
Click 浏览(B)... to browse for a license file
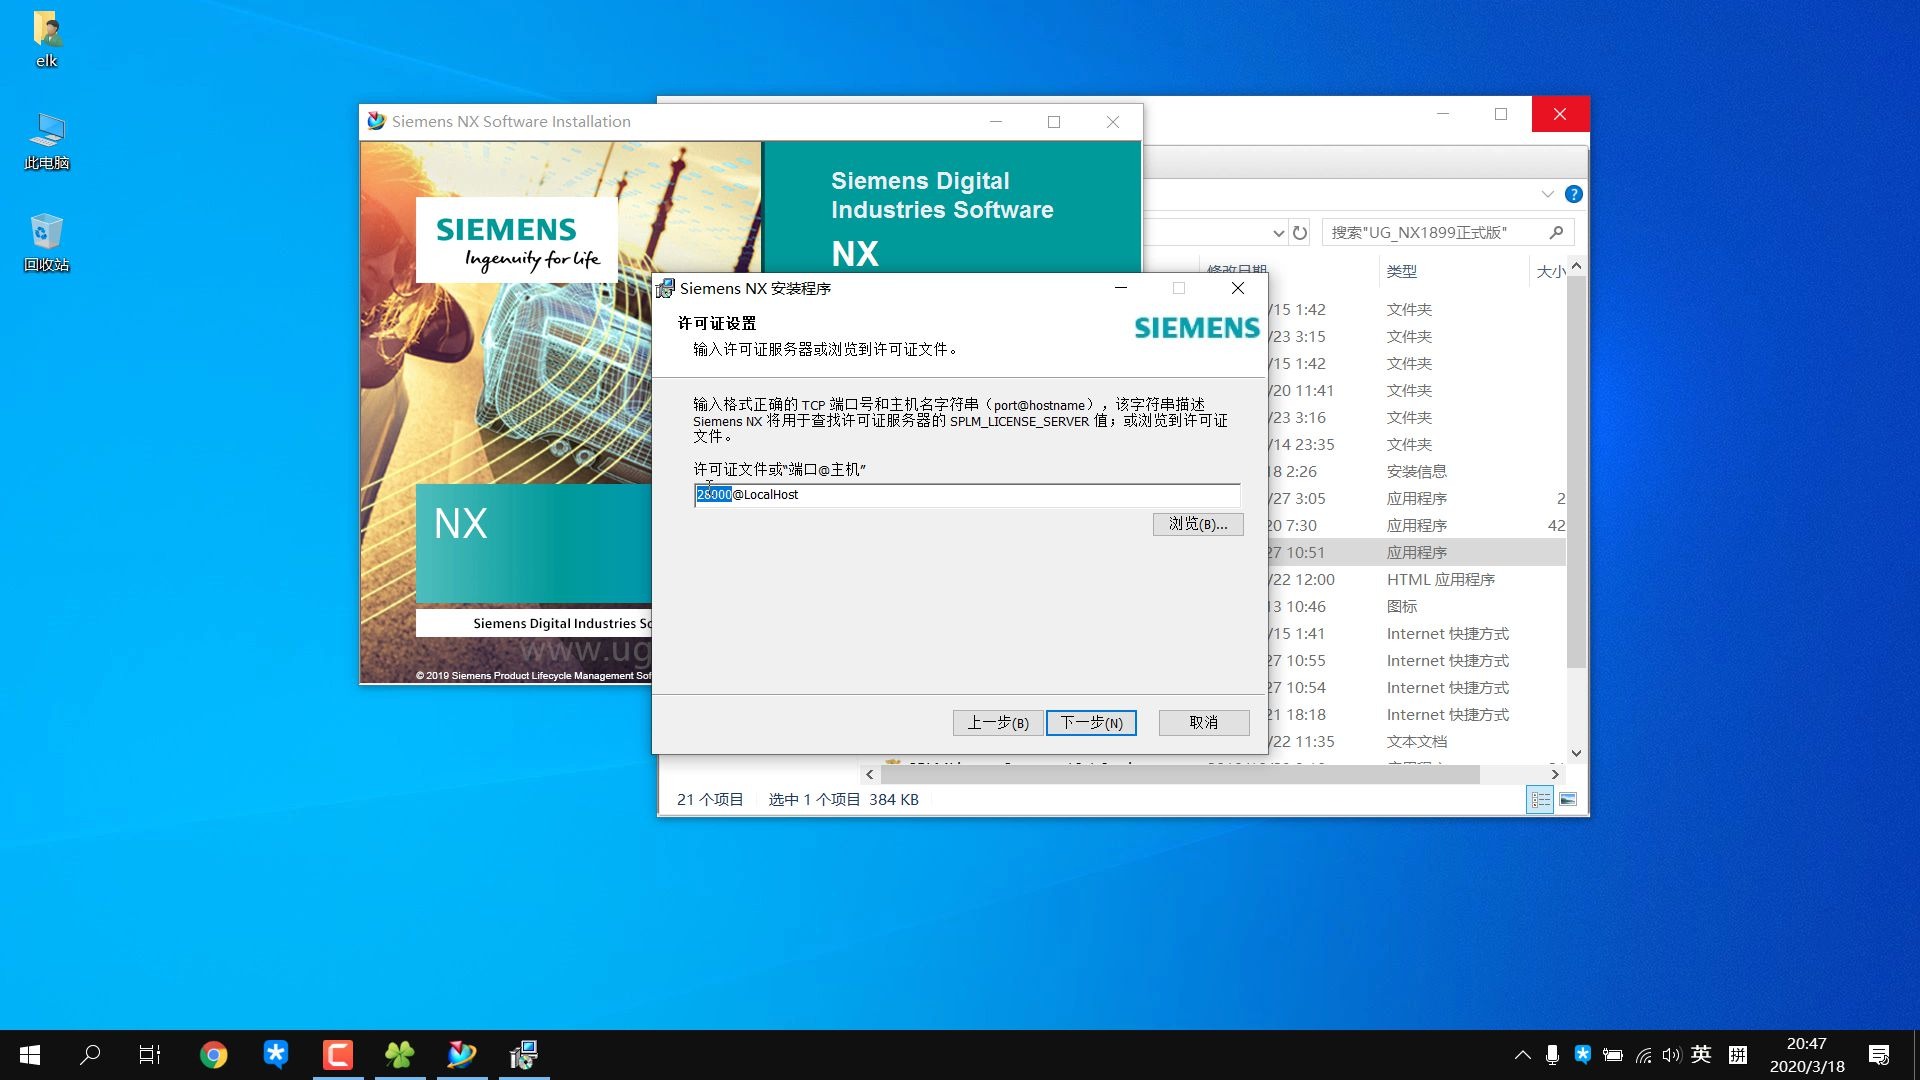(1198, 524)
